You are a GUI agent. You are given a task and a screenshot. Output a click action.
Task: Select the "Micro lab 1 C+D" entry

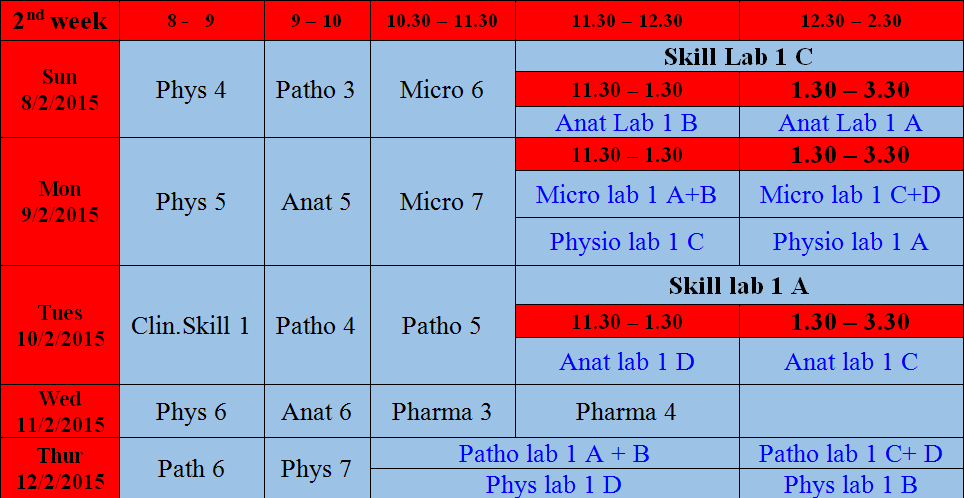pos(850,195)
